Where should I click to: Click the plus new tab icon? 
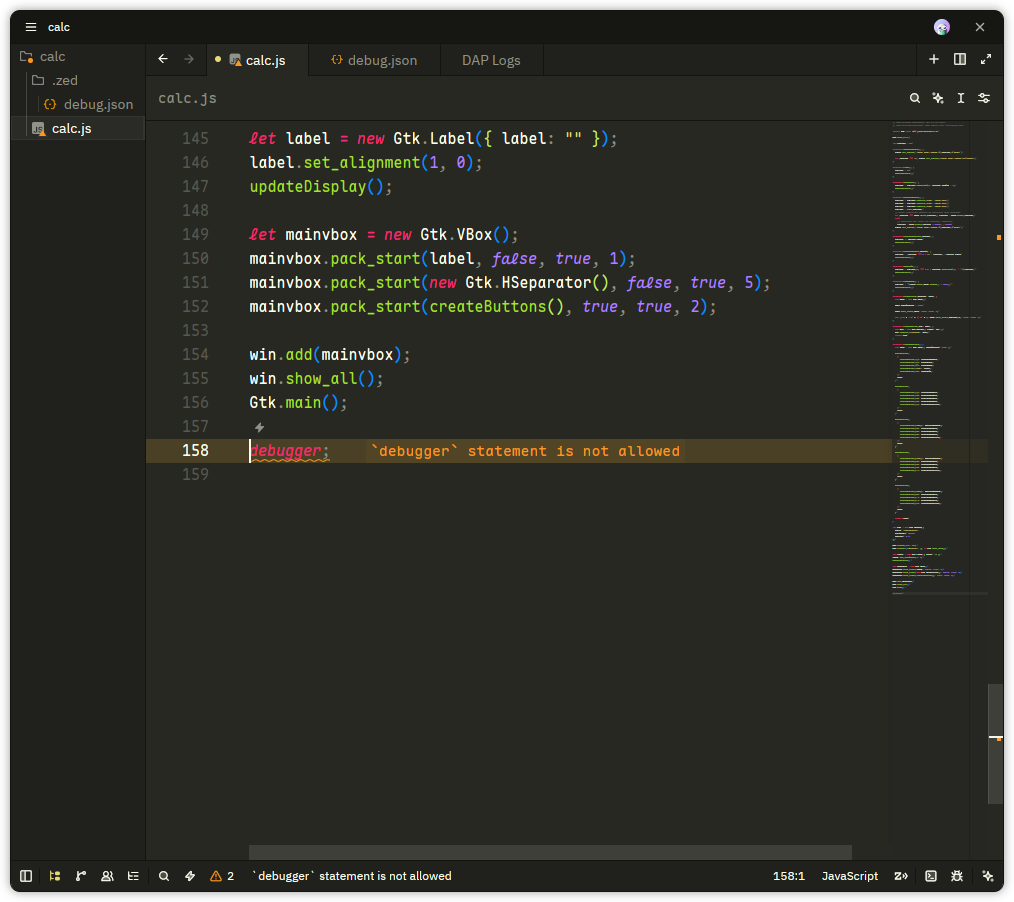pyautogui.click(x=934, y=59)
